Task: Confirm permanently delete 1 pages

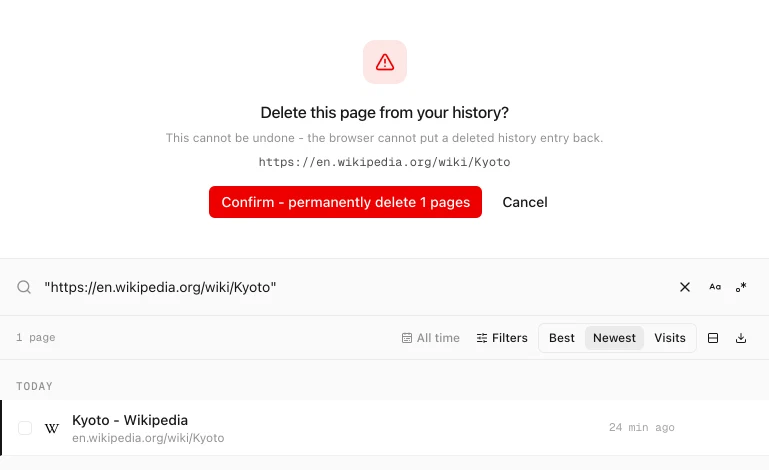Action: coord(345,202)
